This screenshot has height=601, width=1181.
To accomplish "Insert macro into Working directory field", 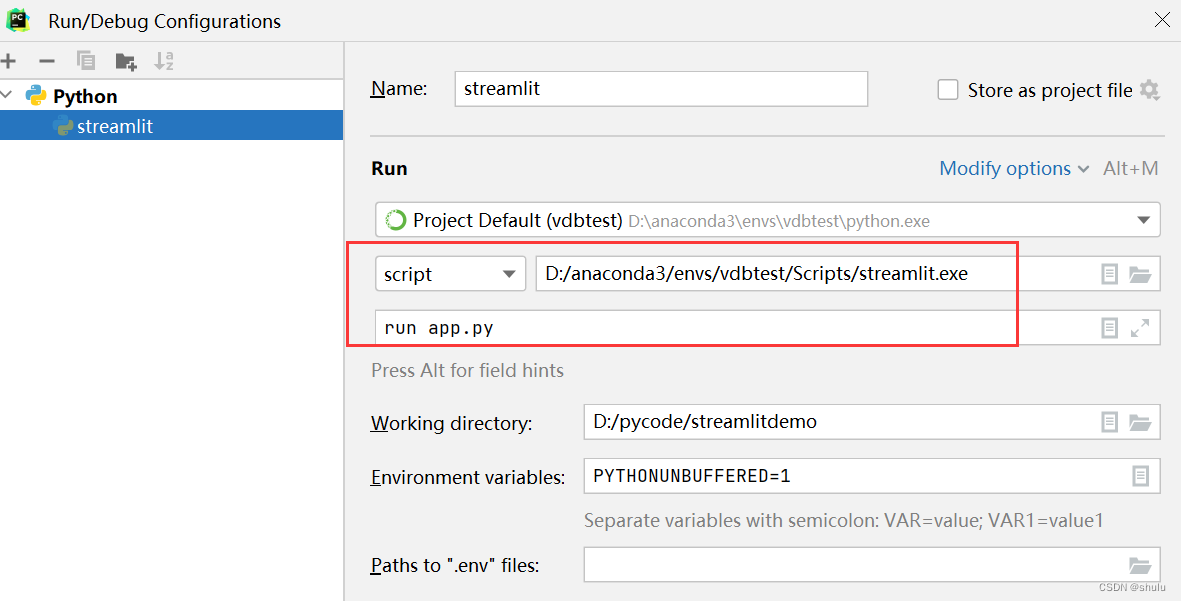I will 1109,422.
